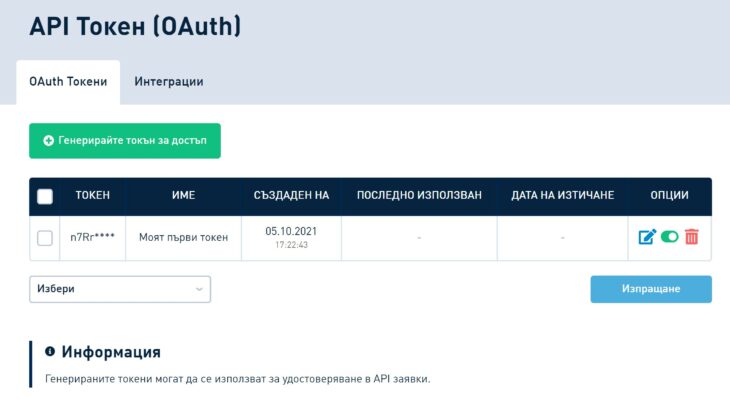Viewport: 730px width, 405px height.
Task: Tick the checkbox for token n7Rr****
Action: [45, 238]
